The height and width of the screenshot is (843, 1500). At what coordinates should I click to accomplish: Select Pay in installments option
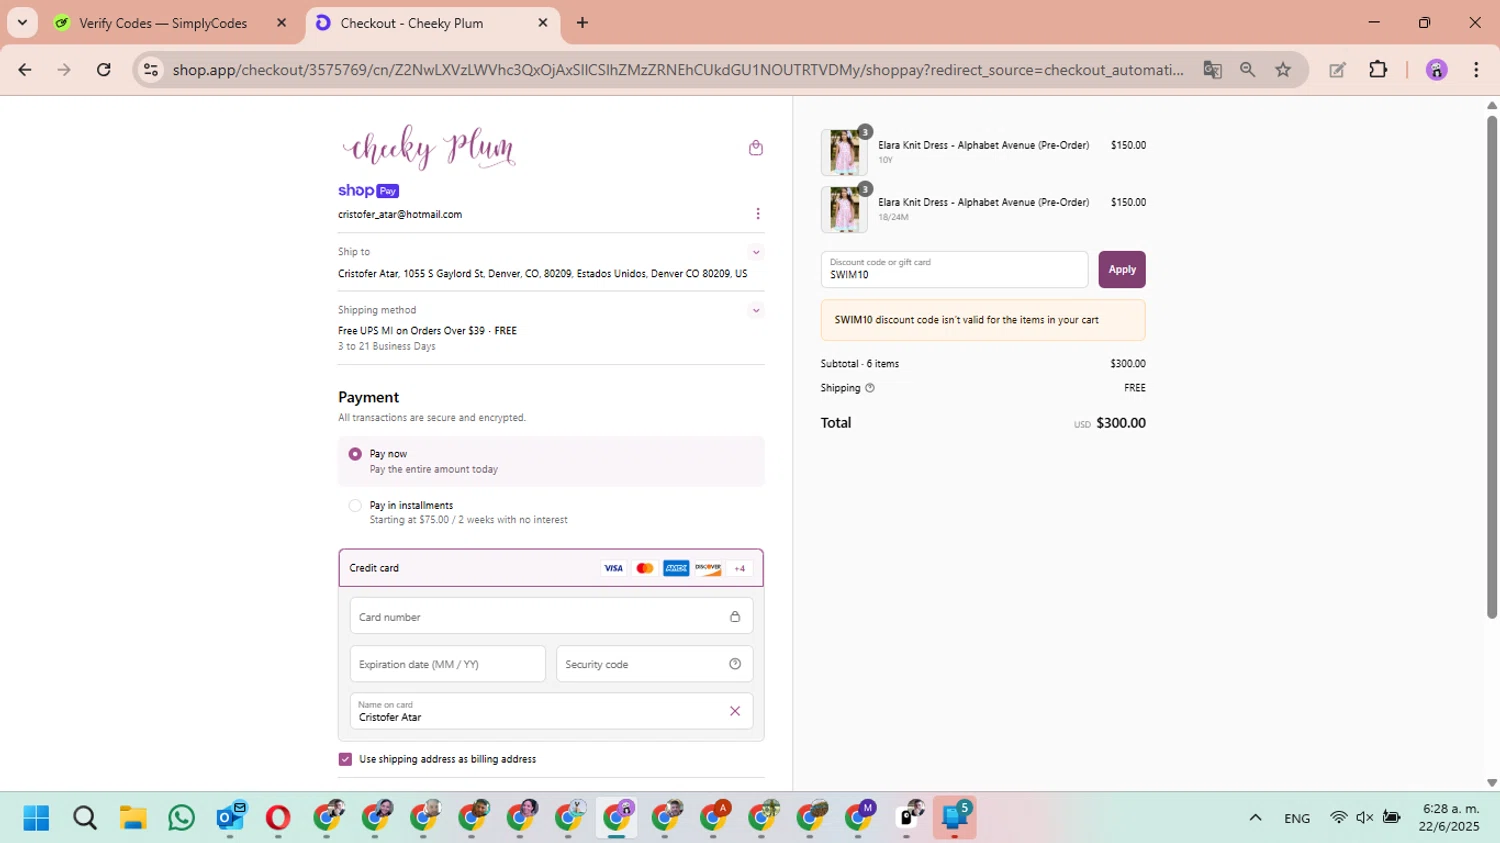(x=551, y=512)
